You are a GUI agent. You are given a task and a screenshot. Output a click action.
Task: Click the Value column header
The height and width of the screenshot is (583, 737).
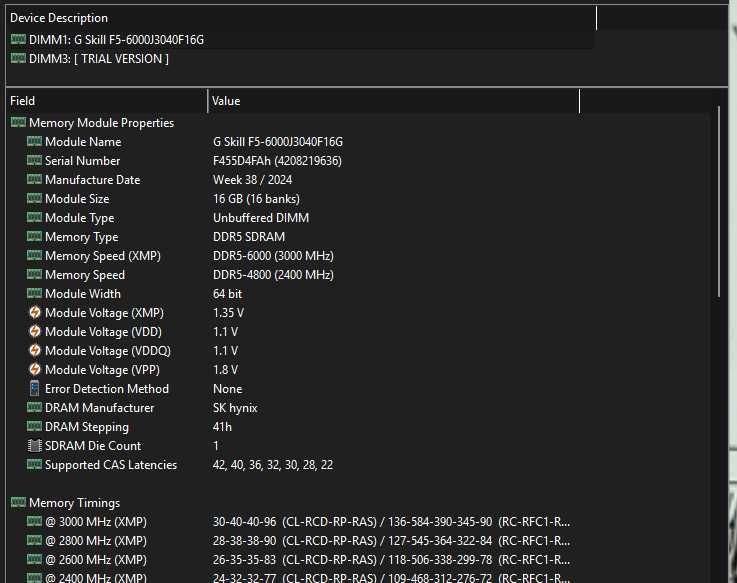394,101
